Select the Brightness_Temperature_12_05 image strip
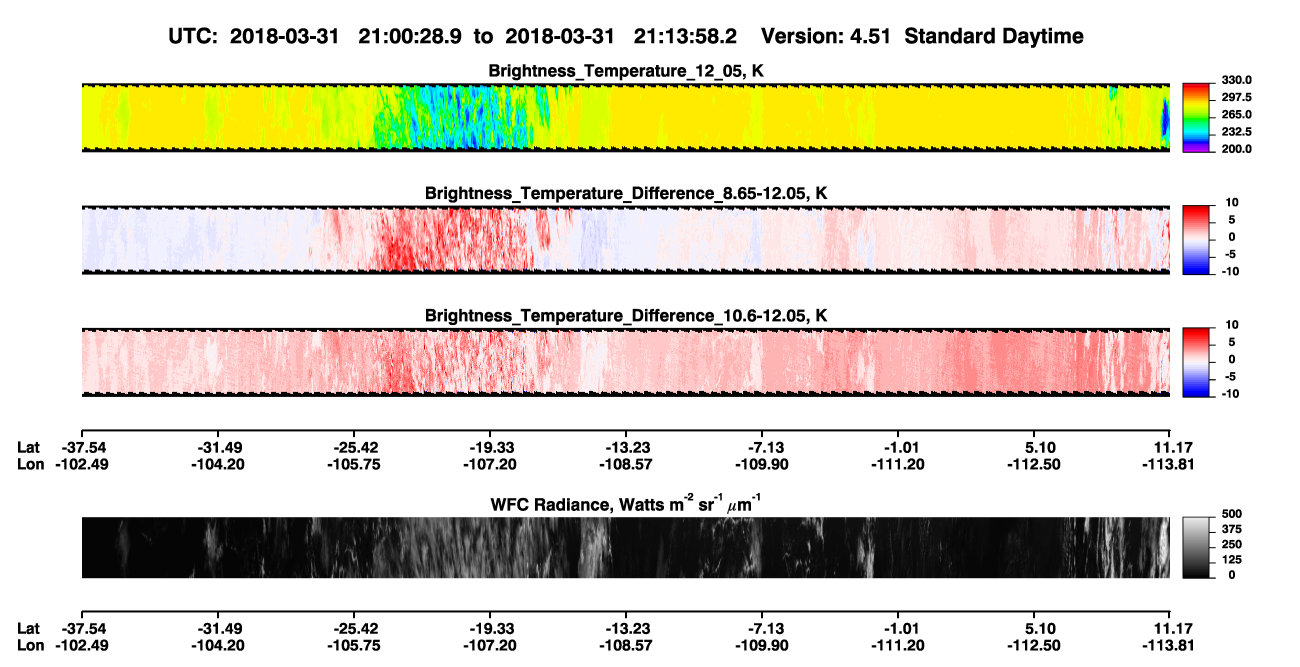Screen dimensions: 1300x667 click(x=625, y=117)
